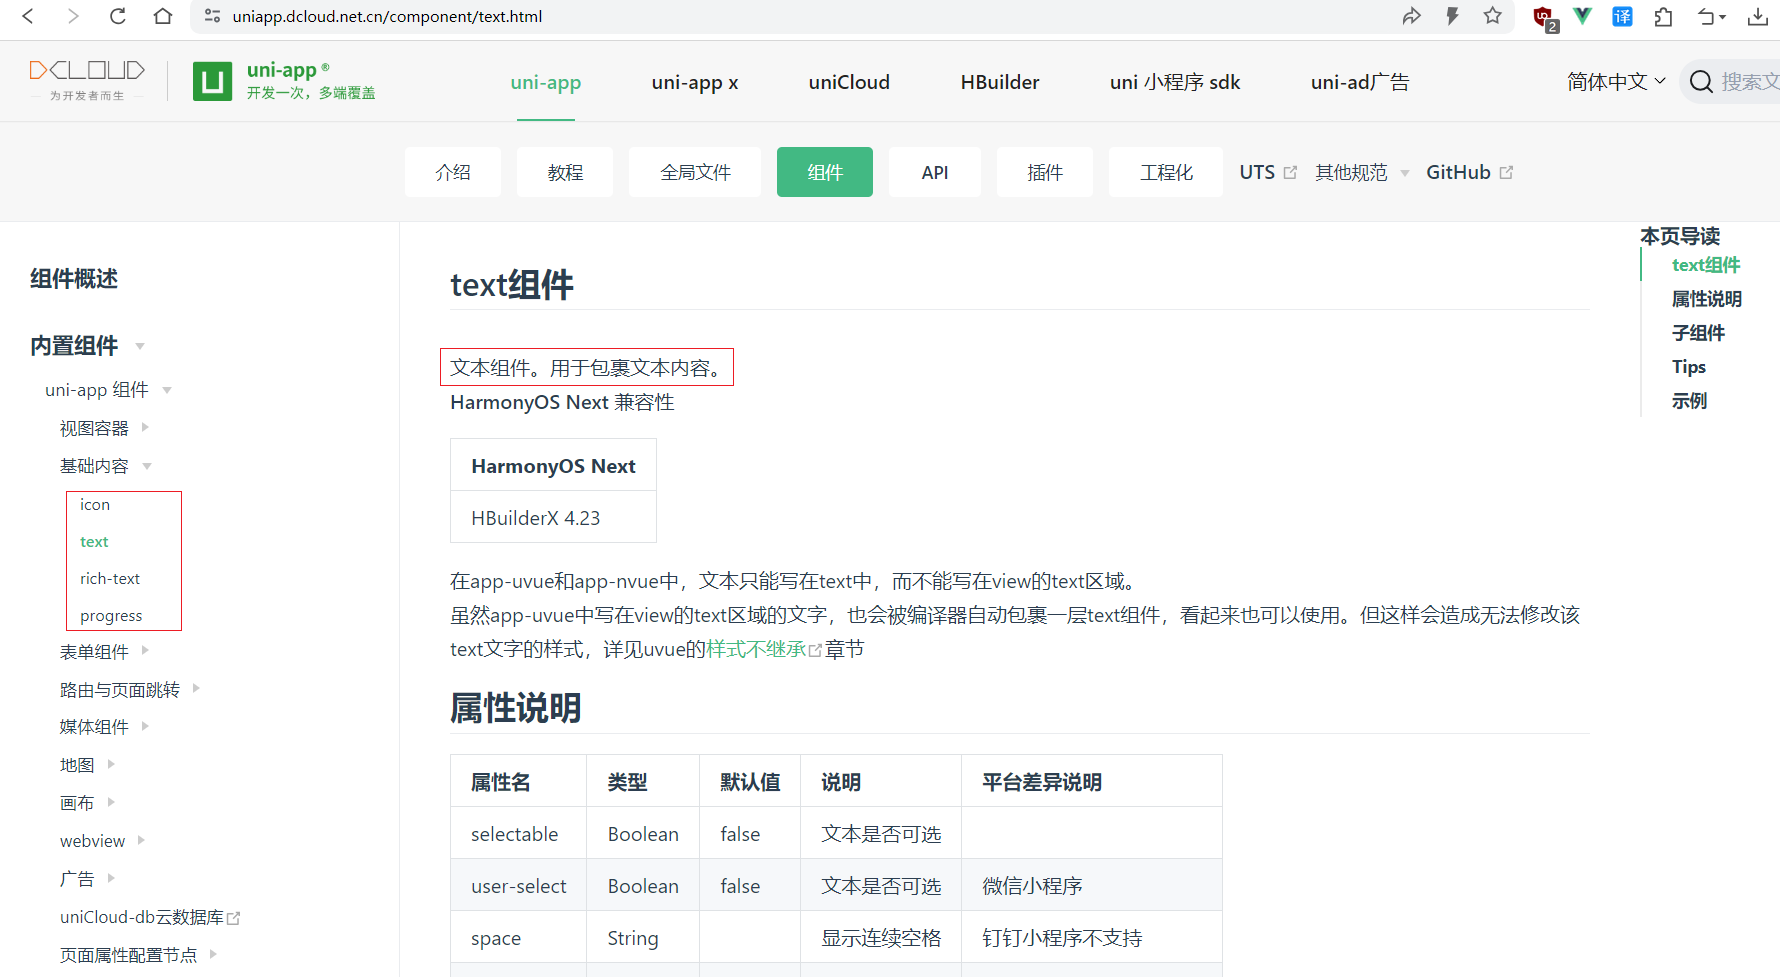Viewport: 1780px width, 977px height.
Task: Expand the 其他规范 dropdown
Action: click(x=1362, y=172)
